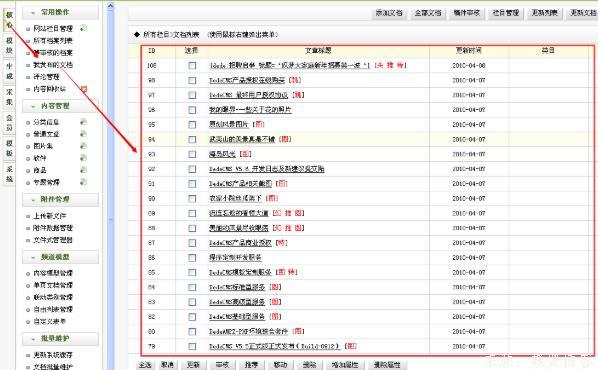
Task: Click the add icon beside 图片集
Action: coord(83,146)
